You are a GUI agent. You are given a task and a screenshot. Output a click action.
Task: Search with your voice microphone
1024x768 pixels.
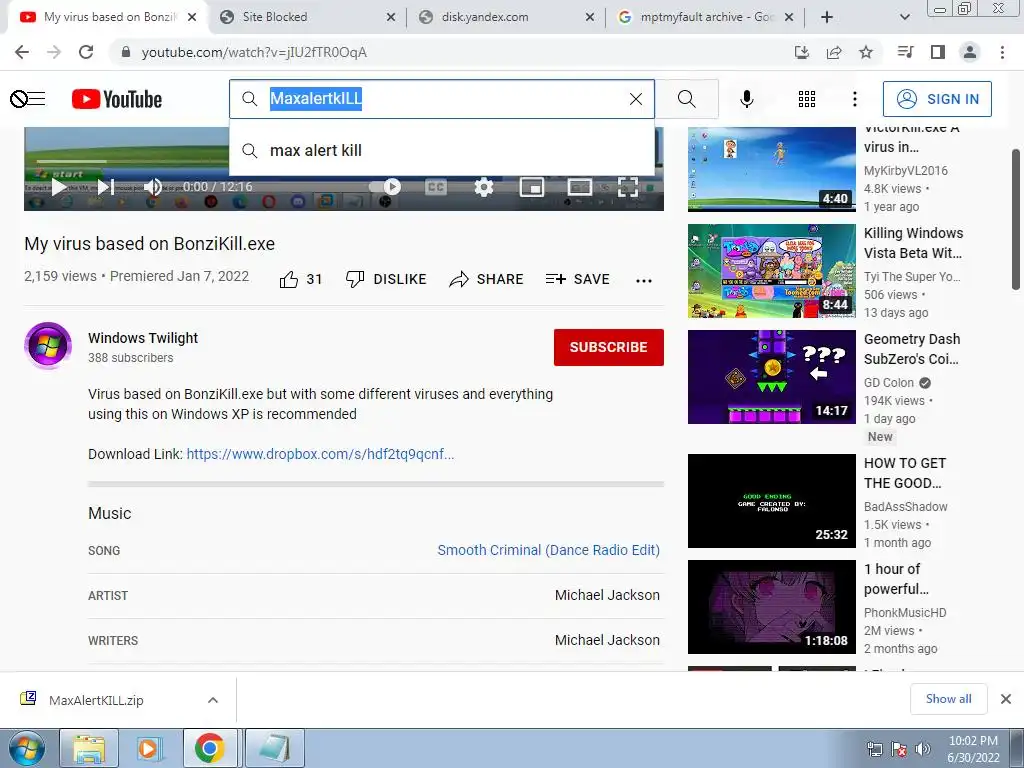[747, 99]
